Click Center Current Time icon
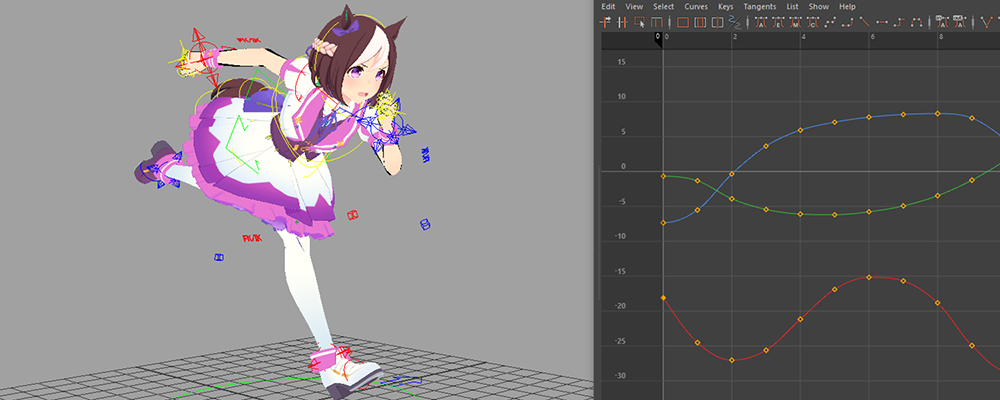 tap(717, 22)
